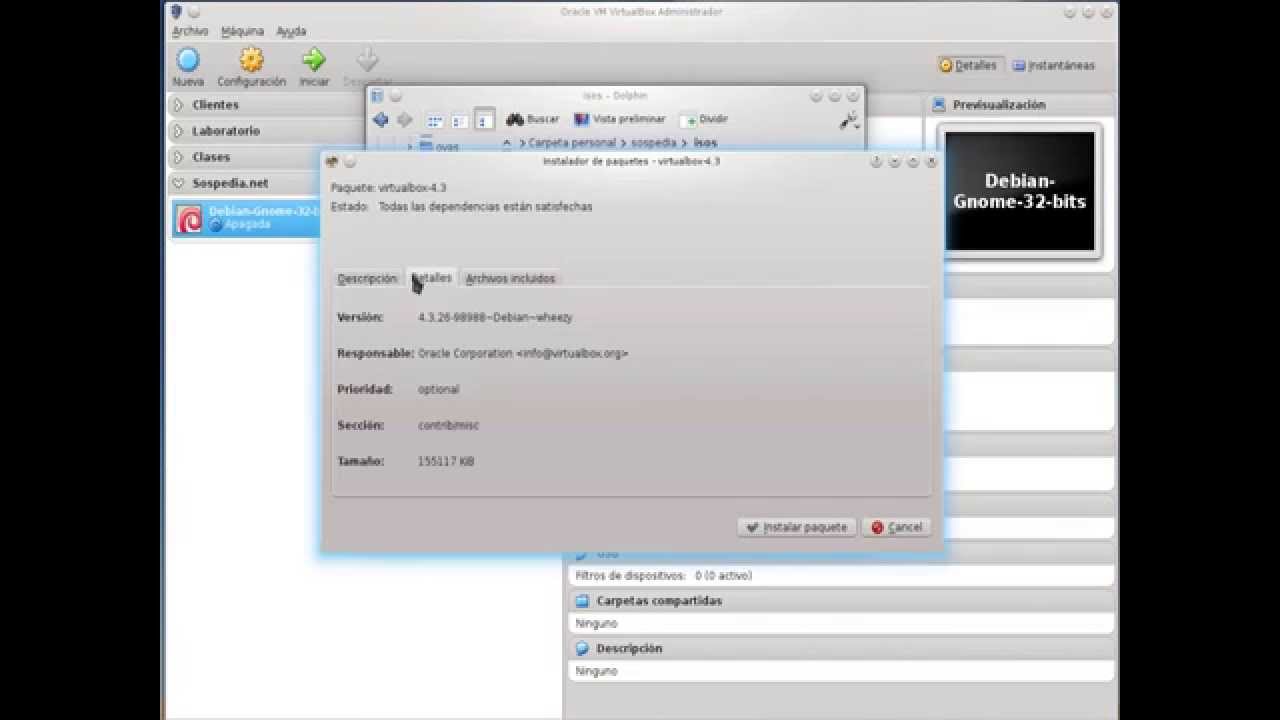Click the Buscar binoculars in Dolphin
The image size is (1280, 720).
coord(515,119)
